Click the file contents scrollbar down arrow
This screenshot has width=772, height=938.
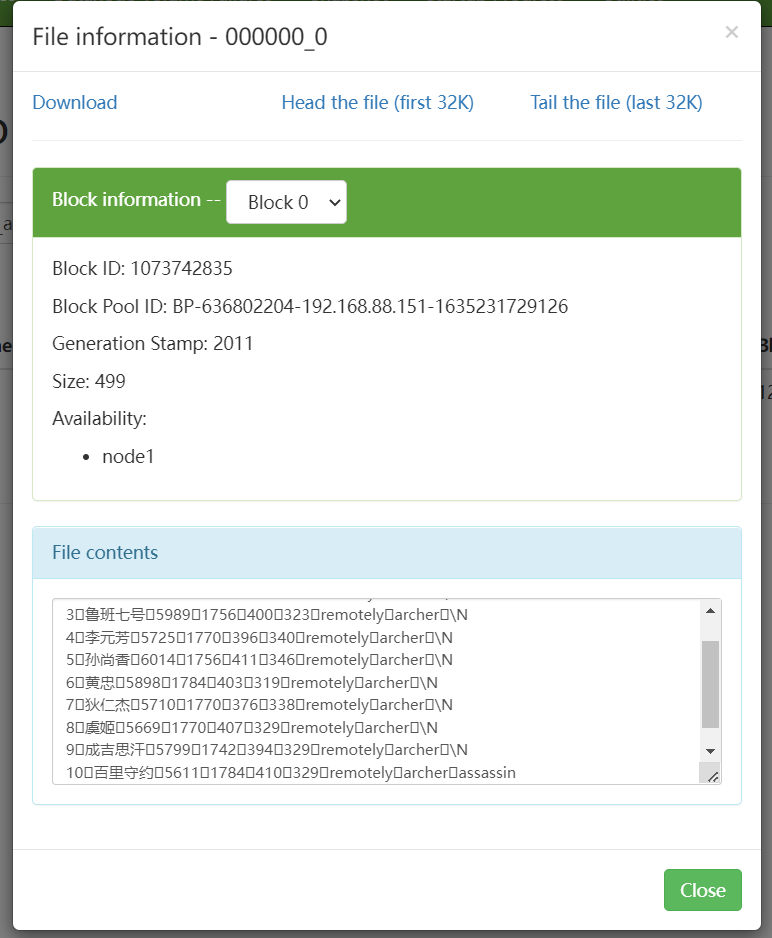(710, 751)
